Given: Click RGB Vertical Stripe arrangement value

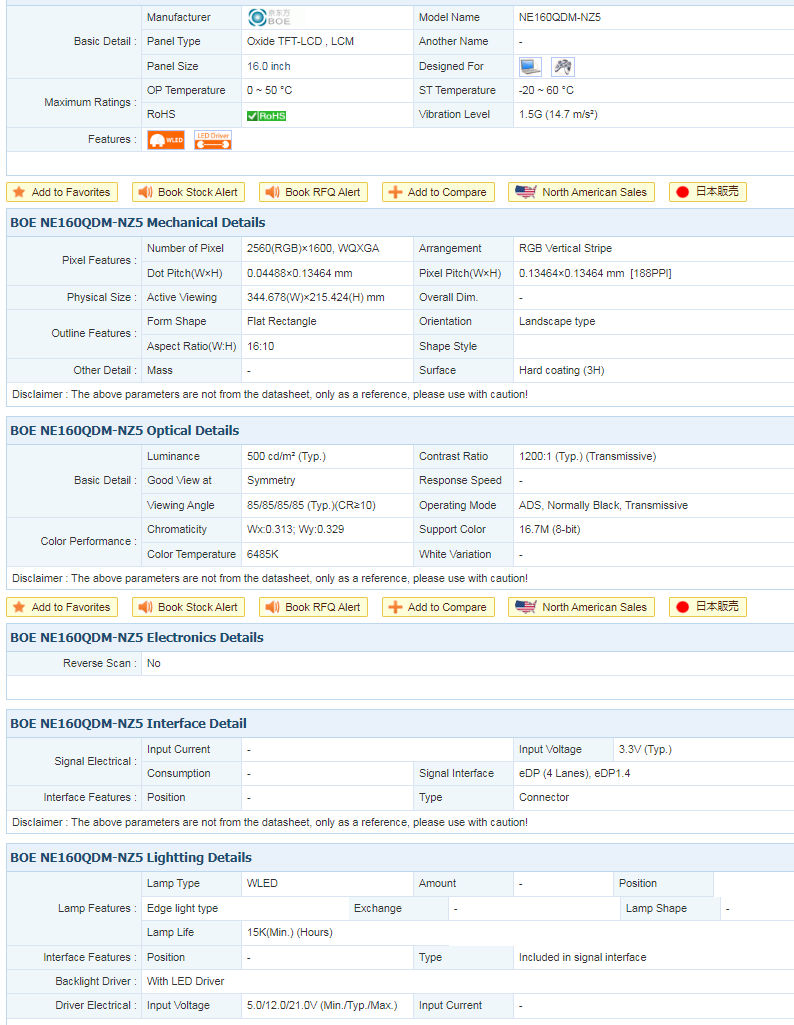Looking at the screenshot, I should point(565,248).
